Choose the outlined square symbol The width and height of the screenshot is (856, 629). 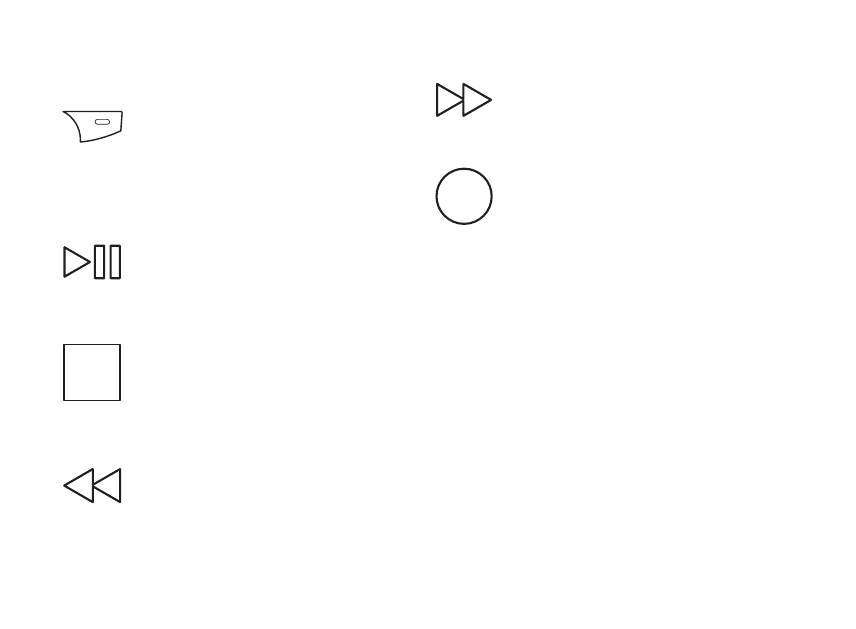(x=92, y=372)
